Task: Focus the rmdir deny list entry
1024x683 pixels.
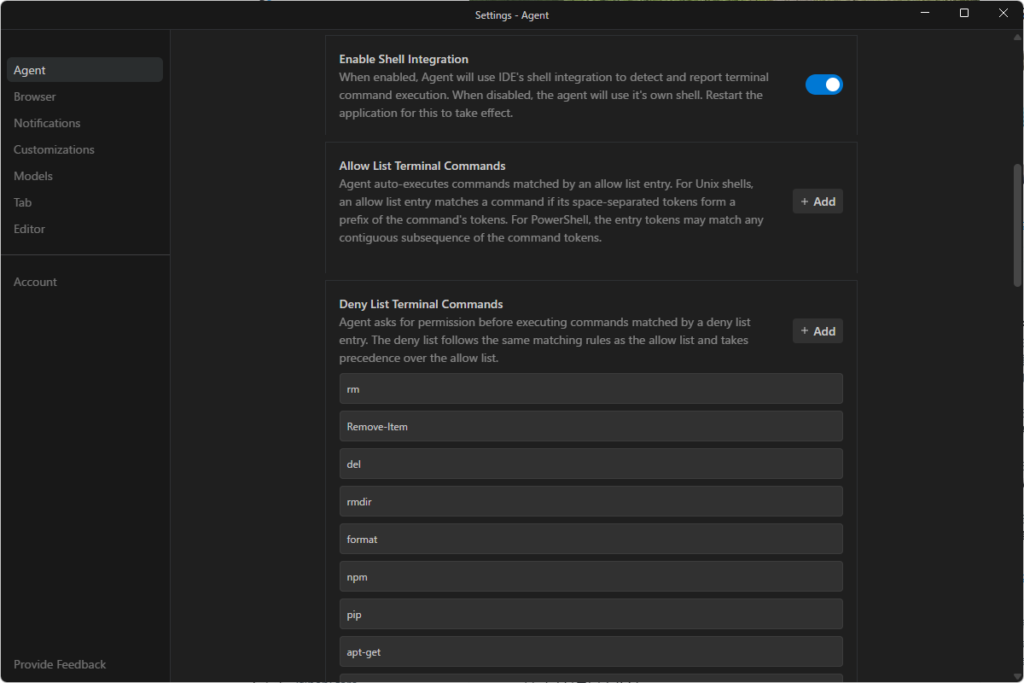Action: click(x=590, y=501)
